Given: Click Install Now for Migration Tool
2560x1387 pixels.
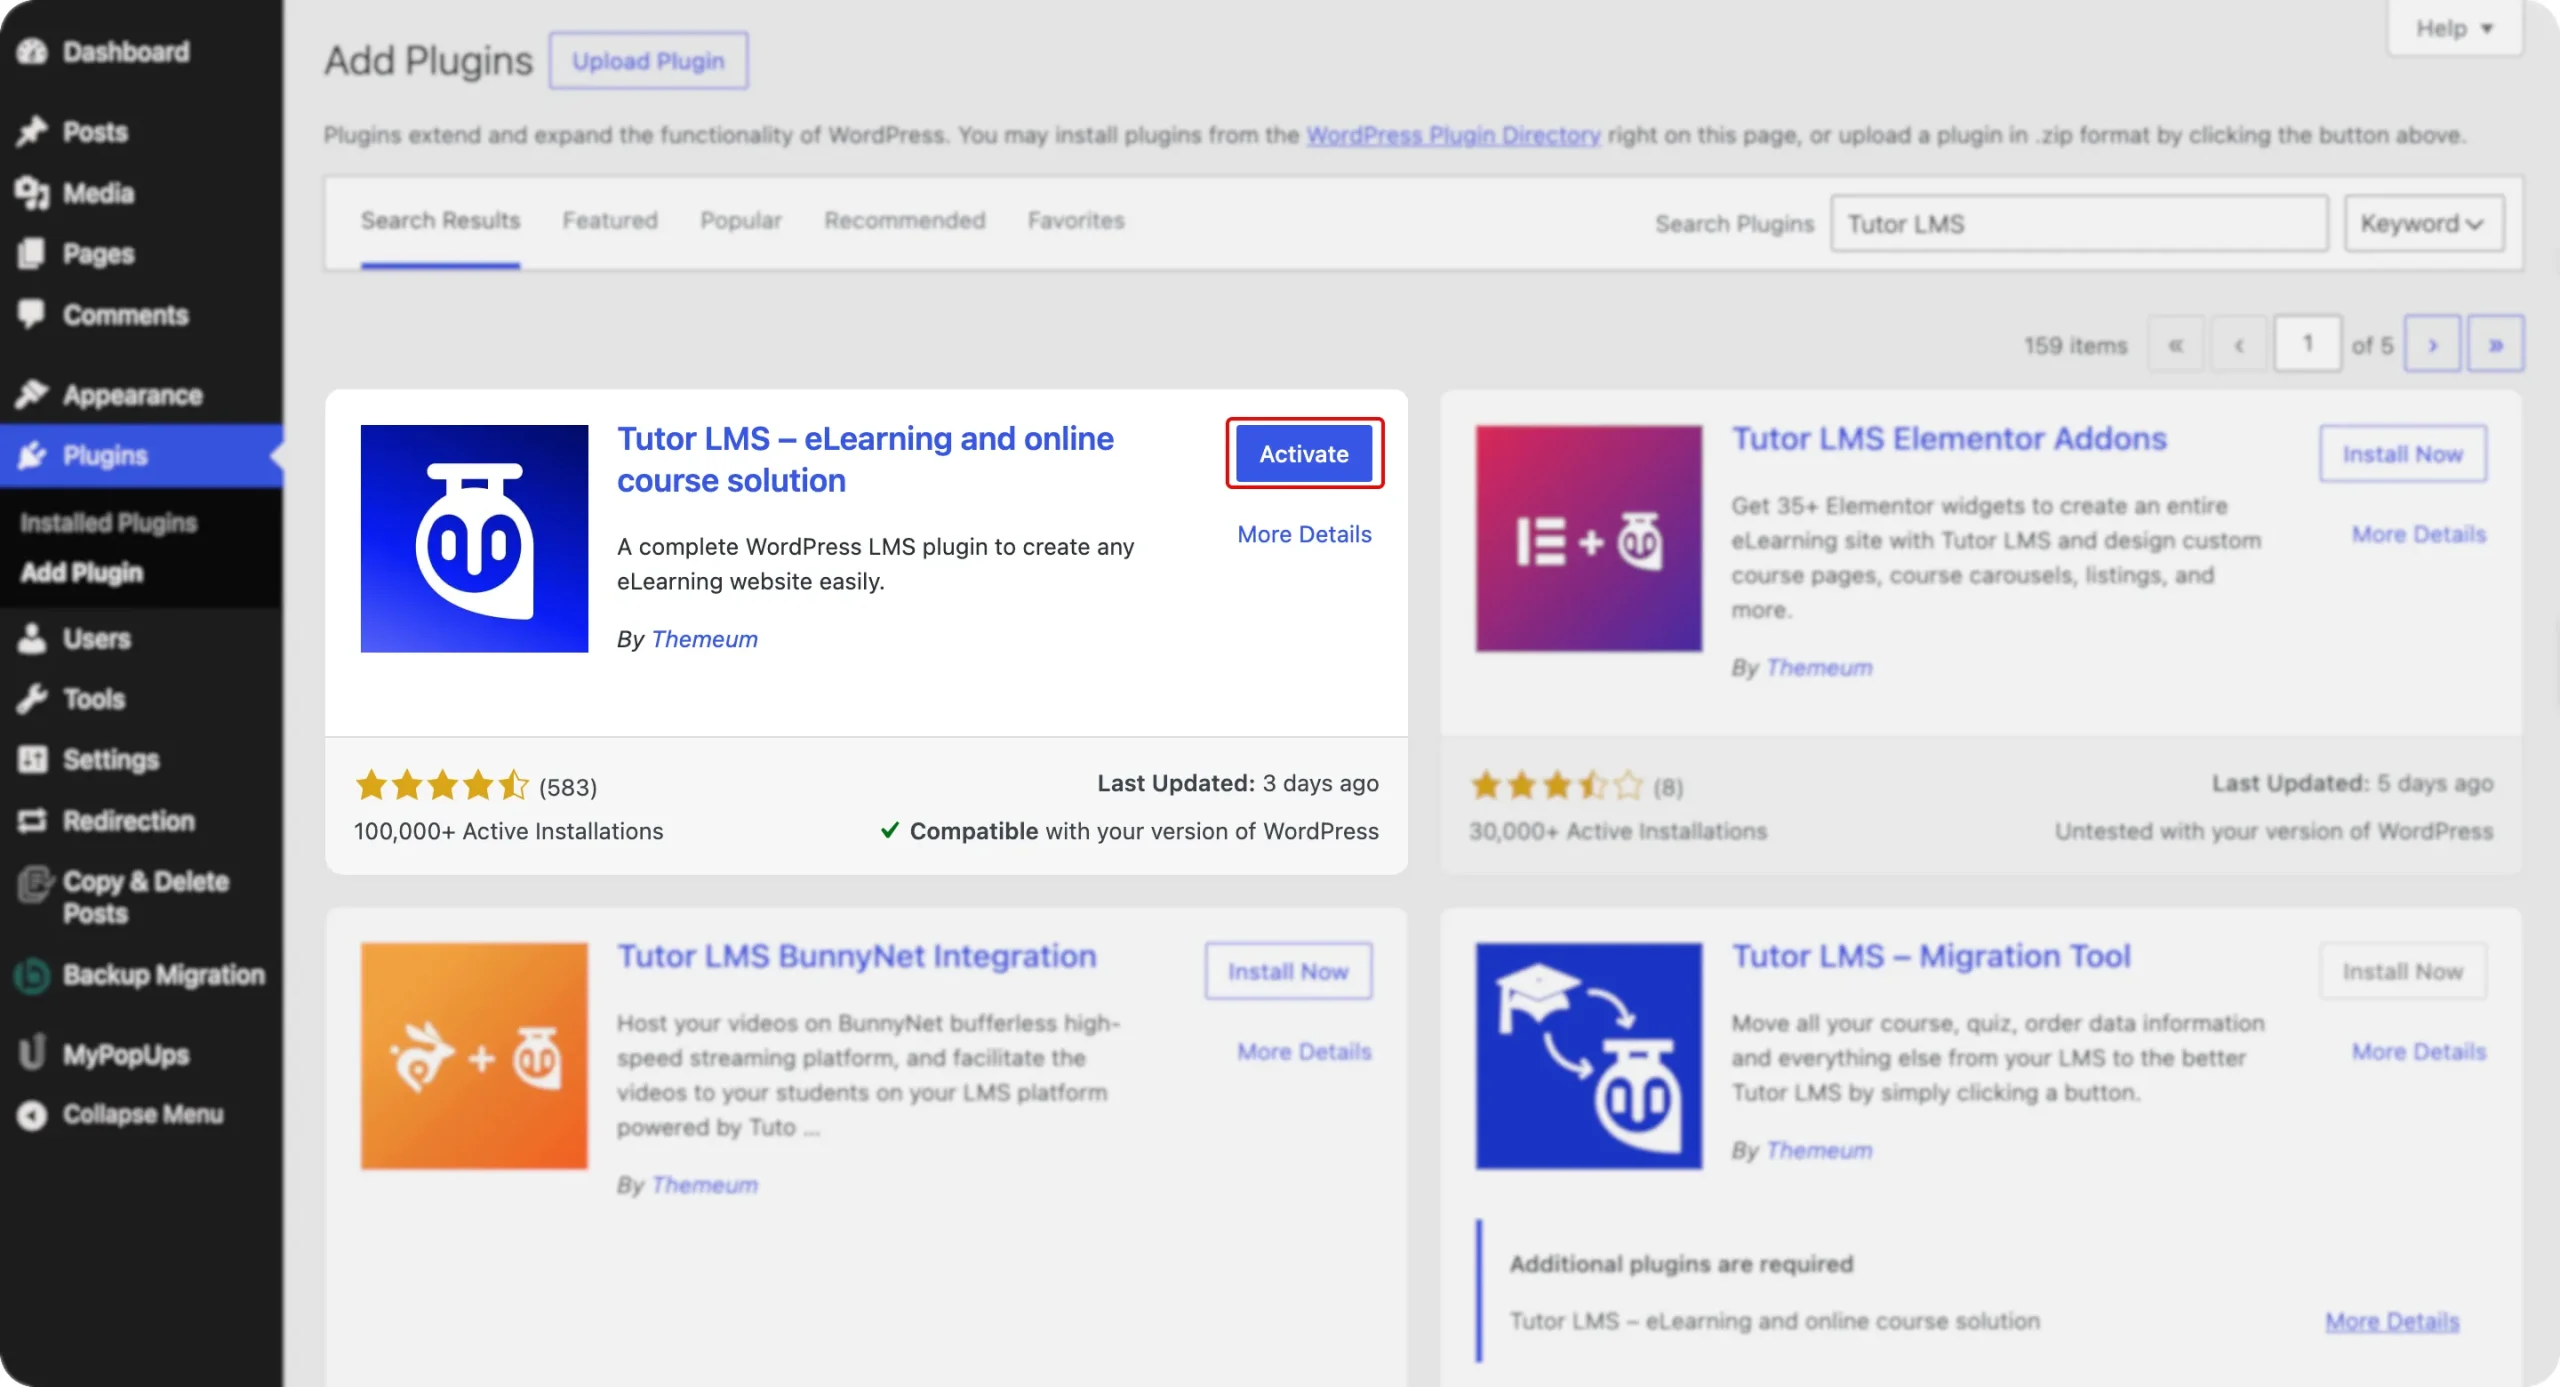Looking at the screenshot, I should 2403,971.
